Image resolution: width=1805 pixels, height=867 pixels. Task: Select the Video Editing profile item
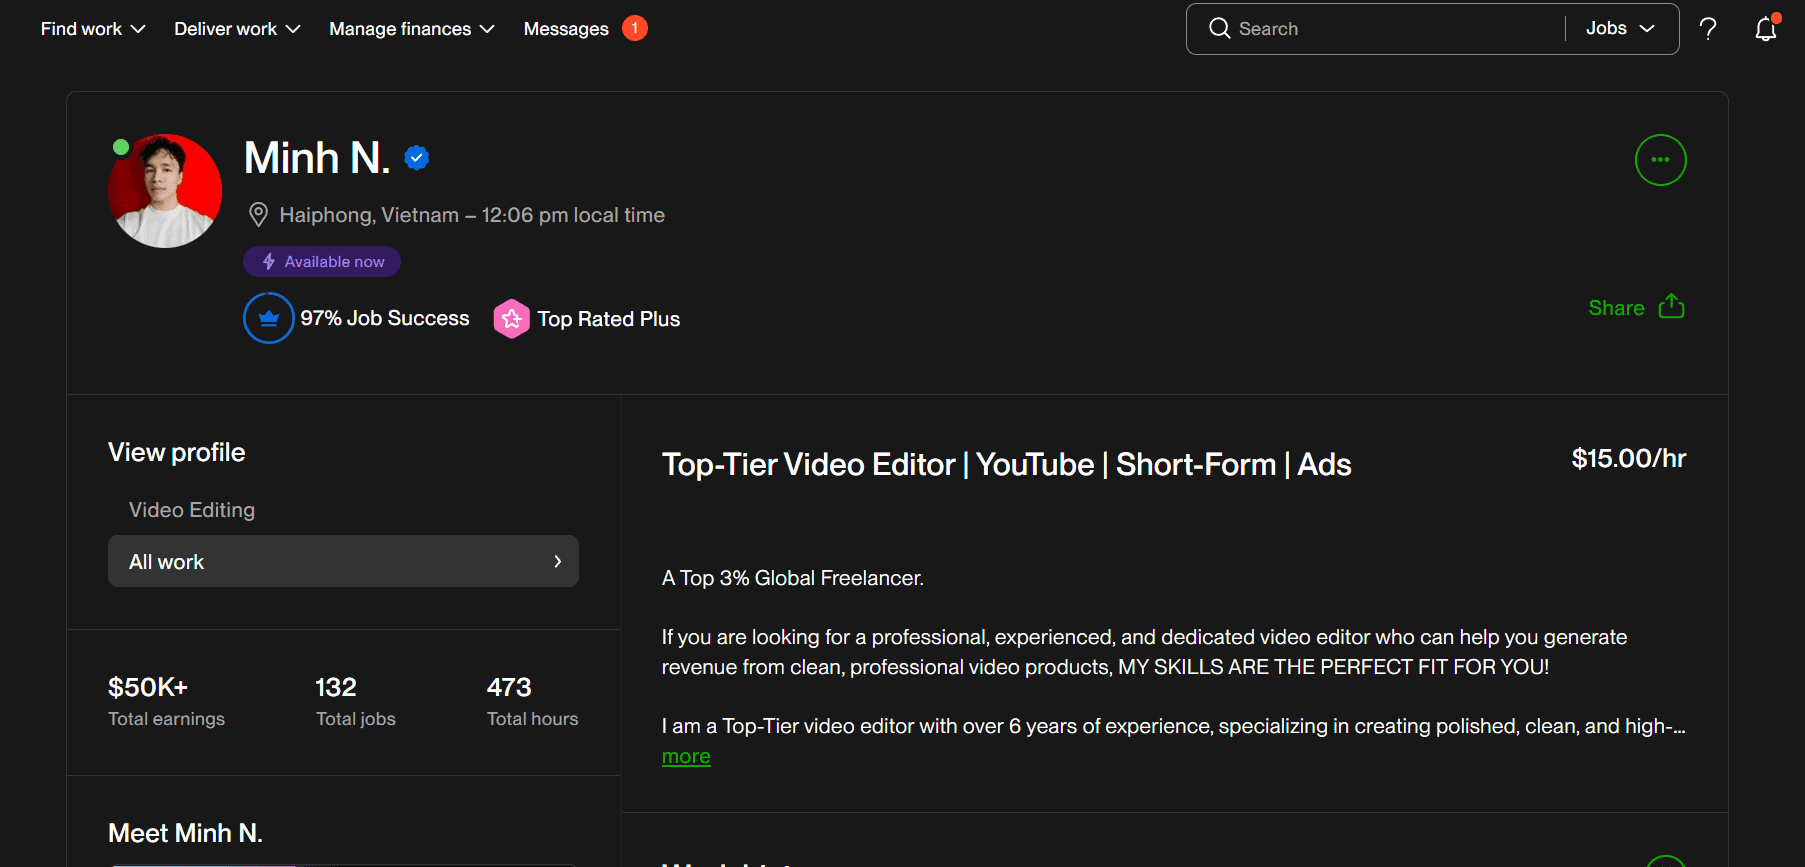[192, 510]
